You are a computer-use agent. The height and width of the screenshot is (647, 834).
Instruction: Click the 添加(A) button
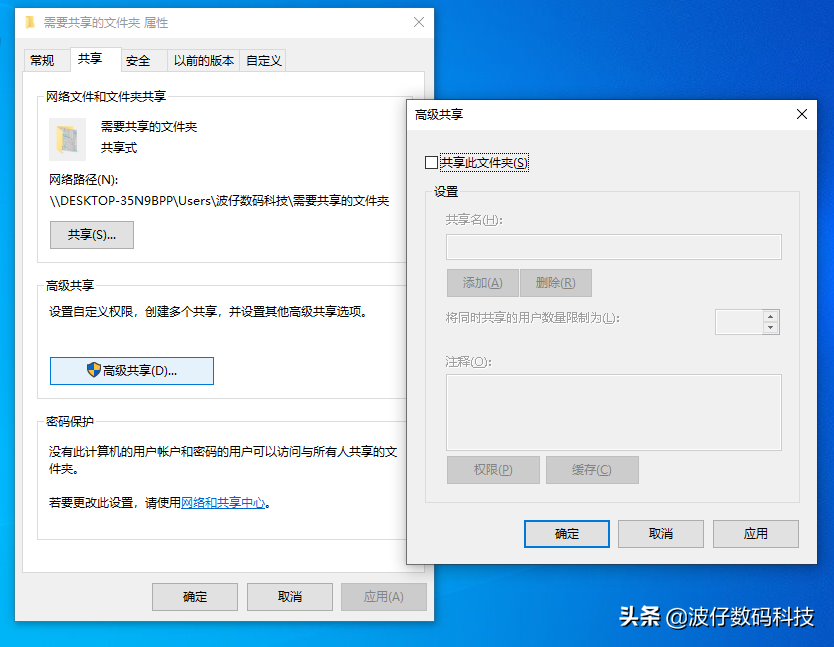tap(482, 283)
